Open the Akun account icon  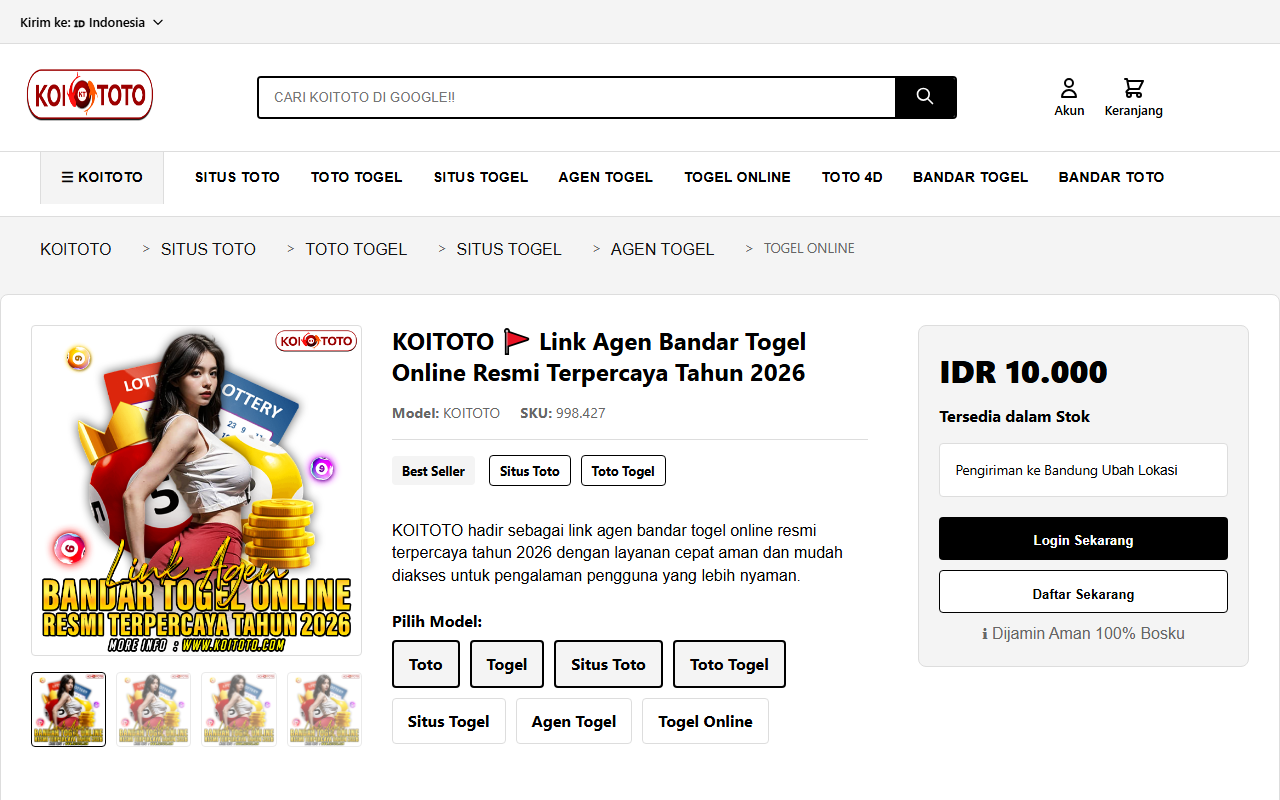(x=1069, y=97)
